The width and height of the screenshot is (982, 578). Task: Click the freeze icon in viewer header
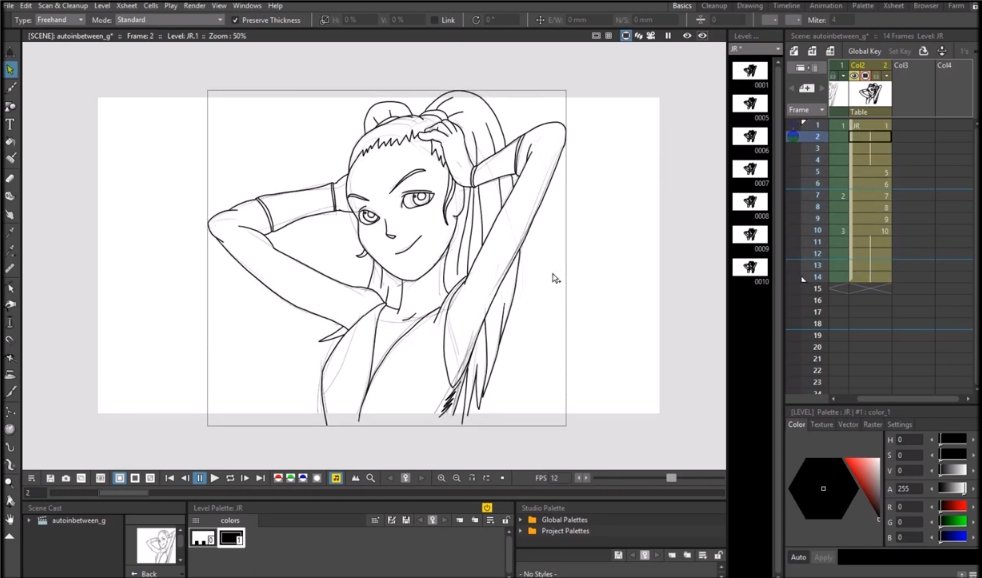pos(668,35)
